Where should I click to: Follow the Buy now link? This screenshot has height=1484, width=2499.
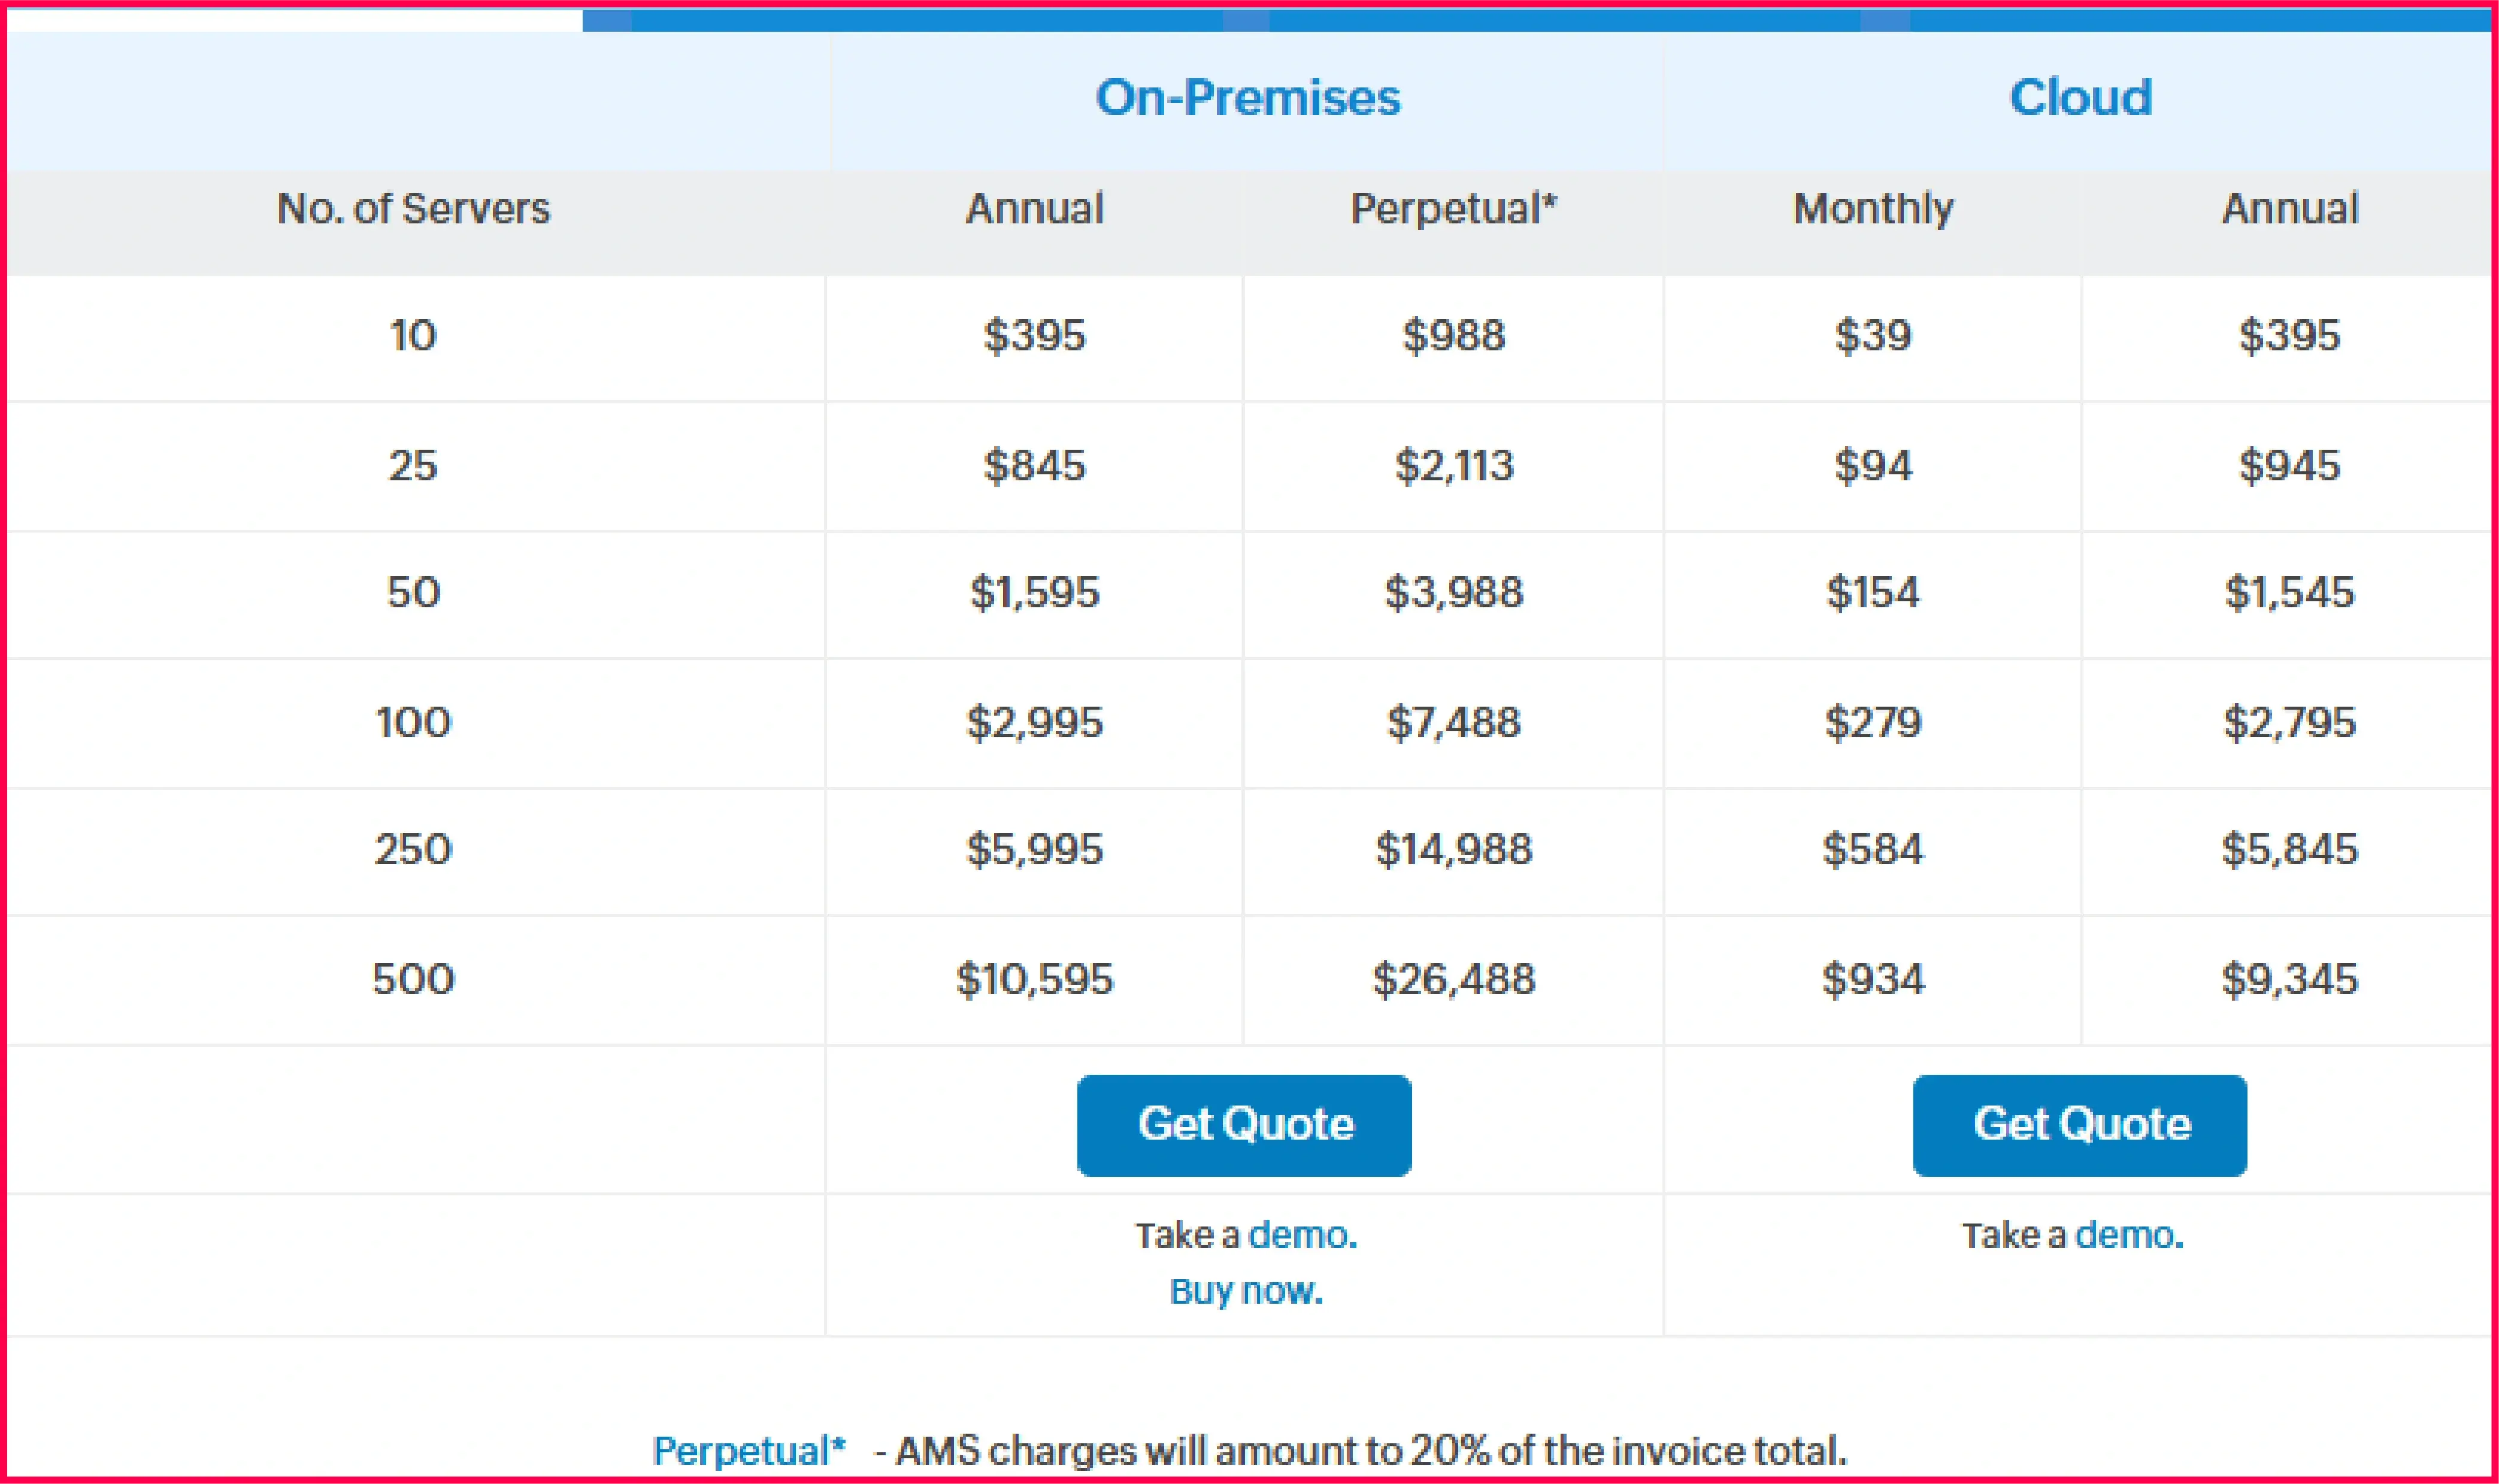pyautogui.click(x=1246, y=1291)
